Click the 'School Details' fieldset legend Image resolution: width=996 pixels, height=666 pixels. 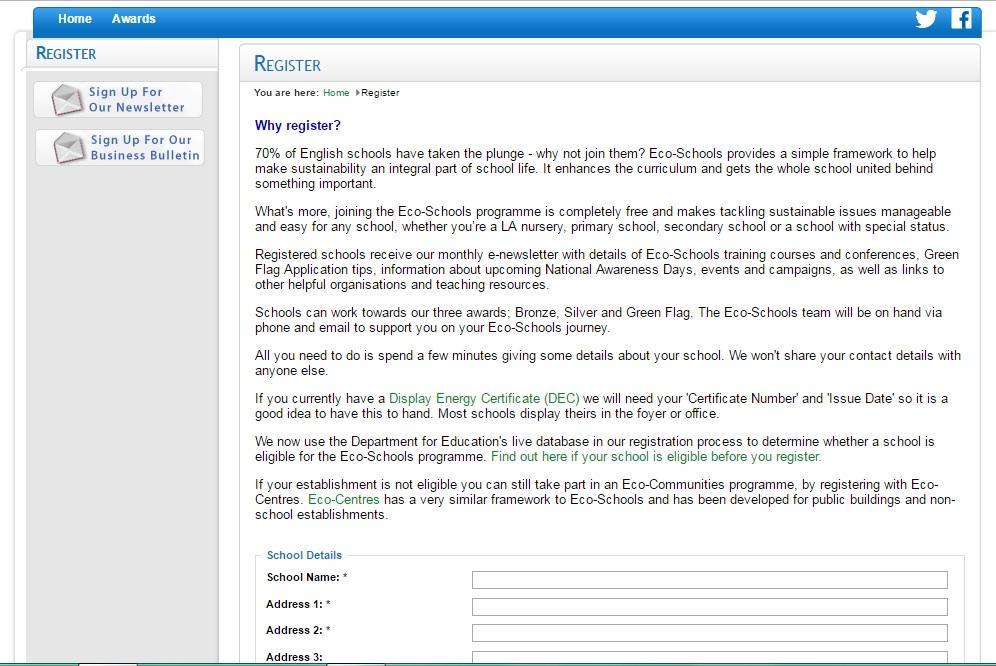click(304, 555)
